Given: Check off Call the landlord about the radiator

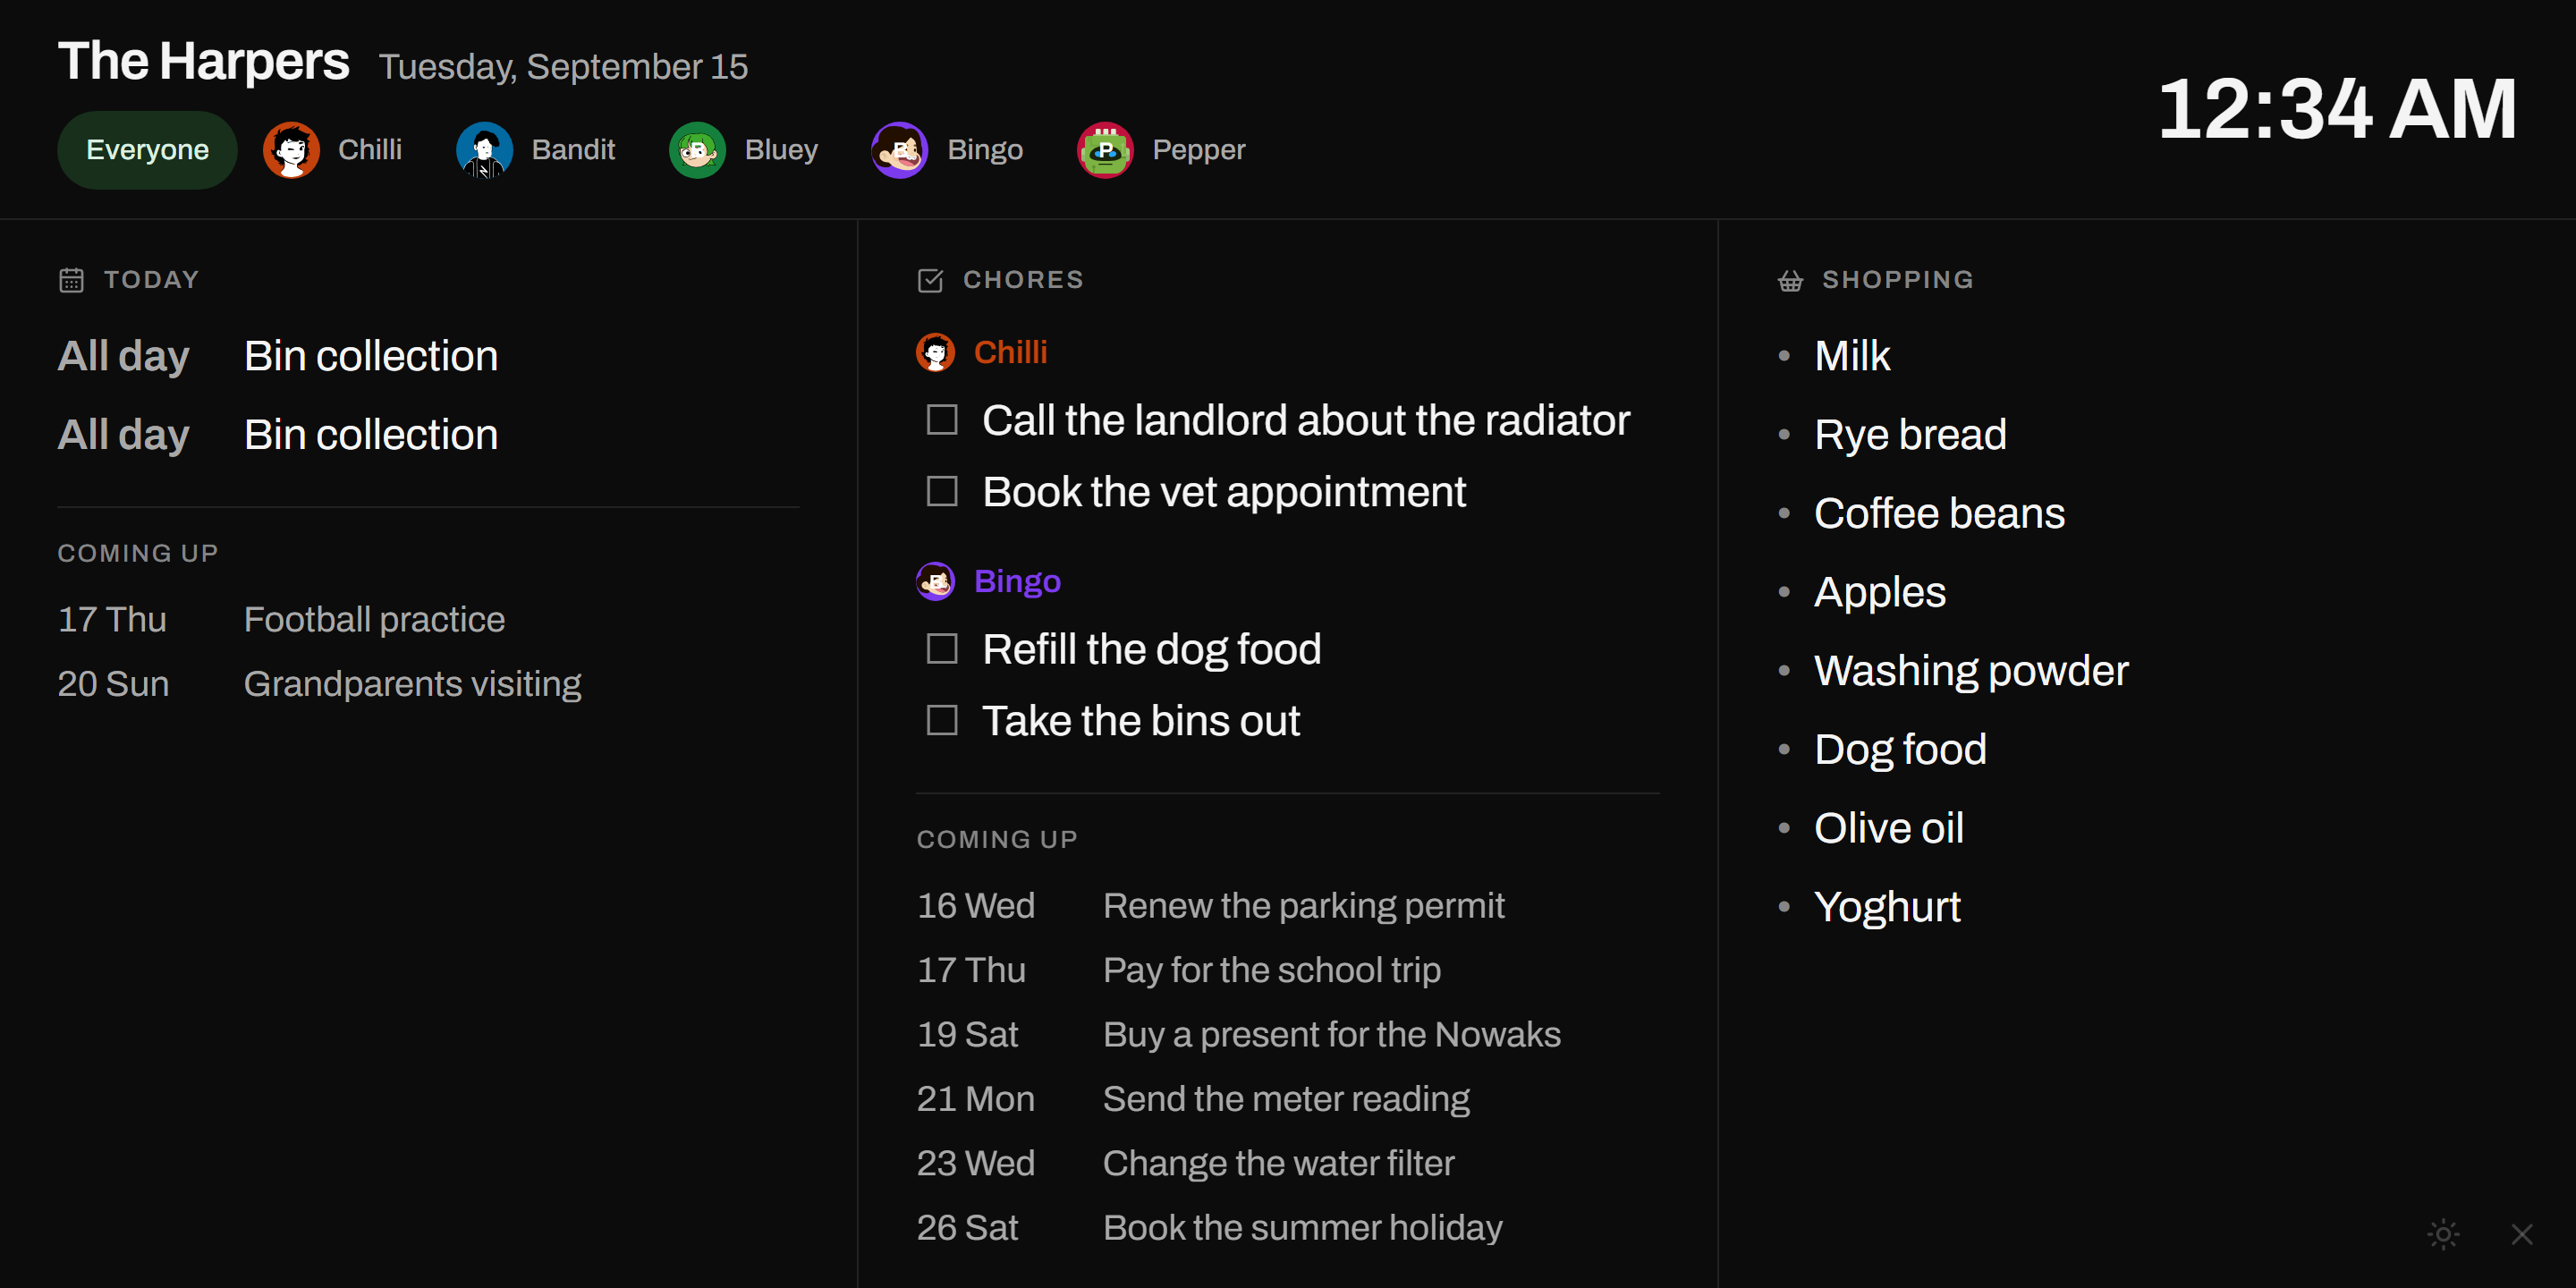Looking at the screenshot, I should [942, 420].
